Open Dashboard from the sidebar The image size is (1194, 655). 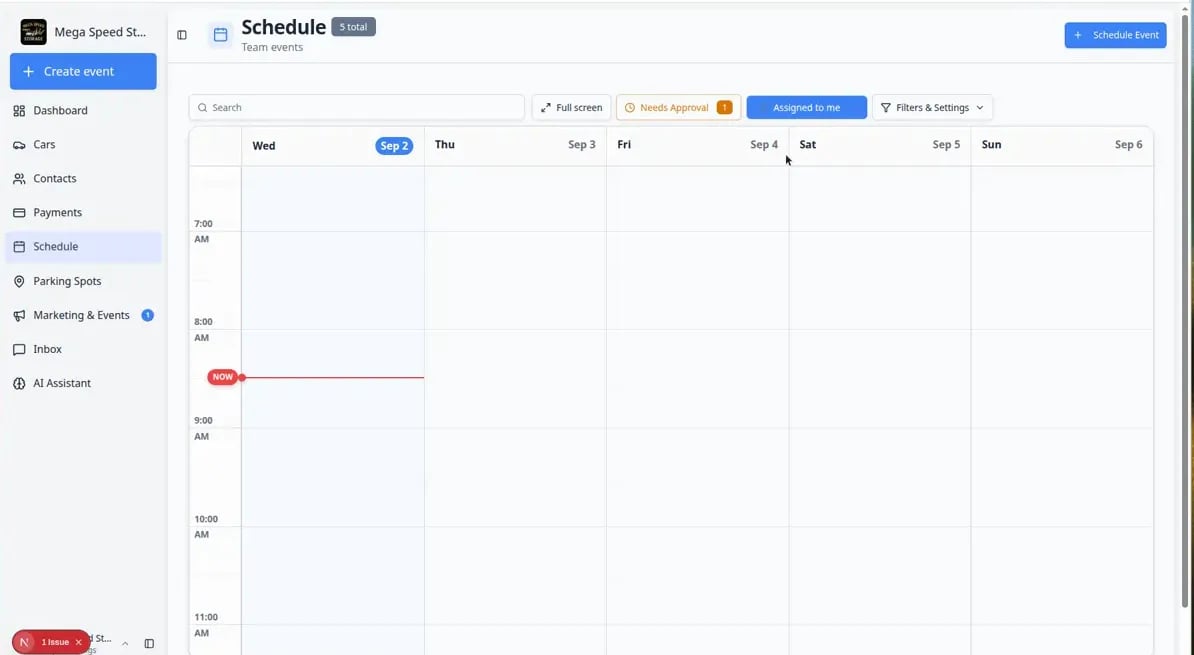83,110
